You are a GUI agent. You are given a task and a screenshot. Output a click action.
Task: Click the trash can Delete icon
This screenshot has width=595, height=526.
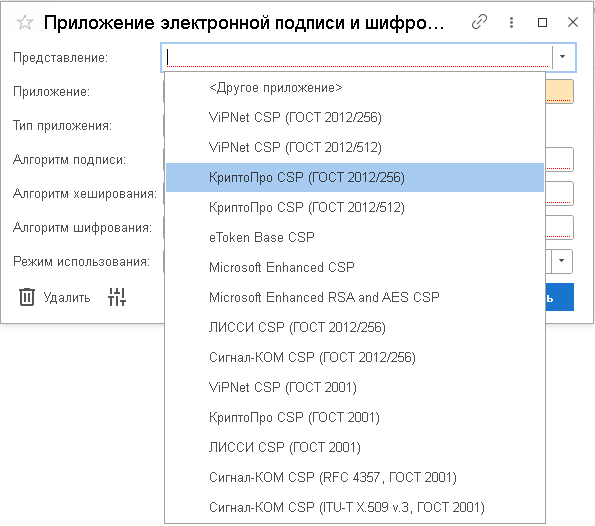coord(27,297)
